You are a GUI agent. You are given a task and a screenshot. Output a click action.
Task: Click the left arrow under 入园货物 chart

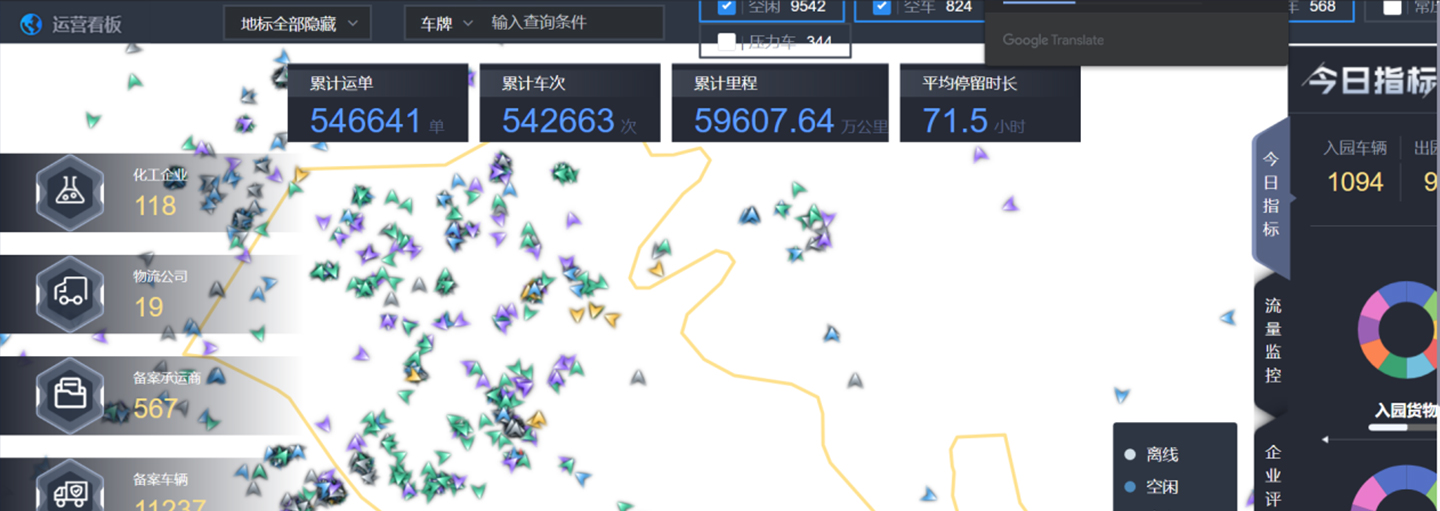click(1326, 439)
